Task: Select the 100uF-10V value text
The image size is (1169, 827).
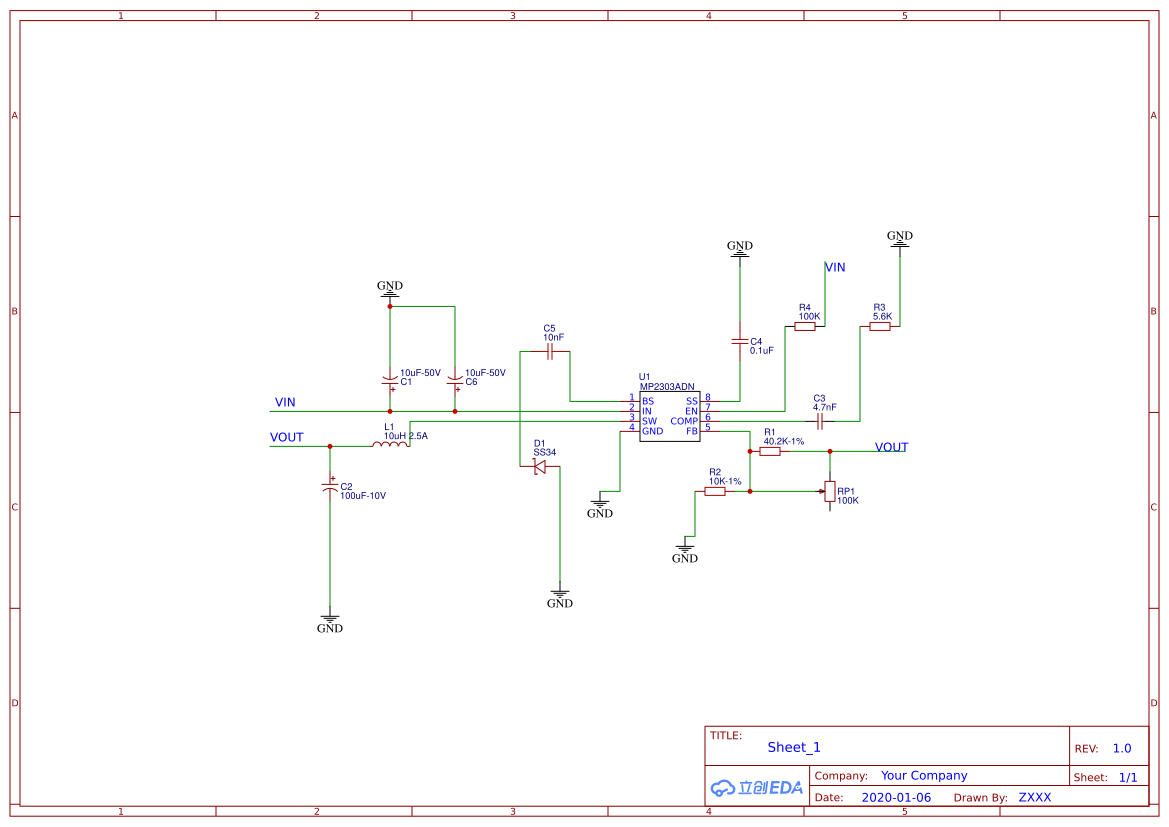Action: click(x=363, y=495)
